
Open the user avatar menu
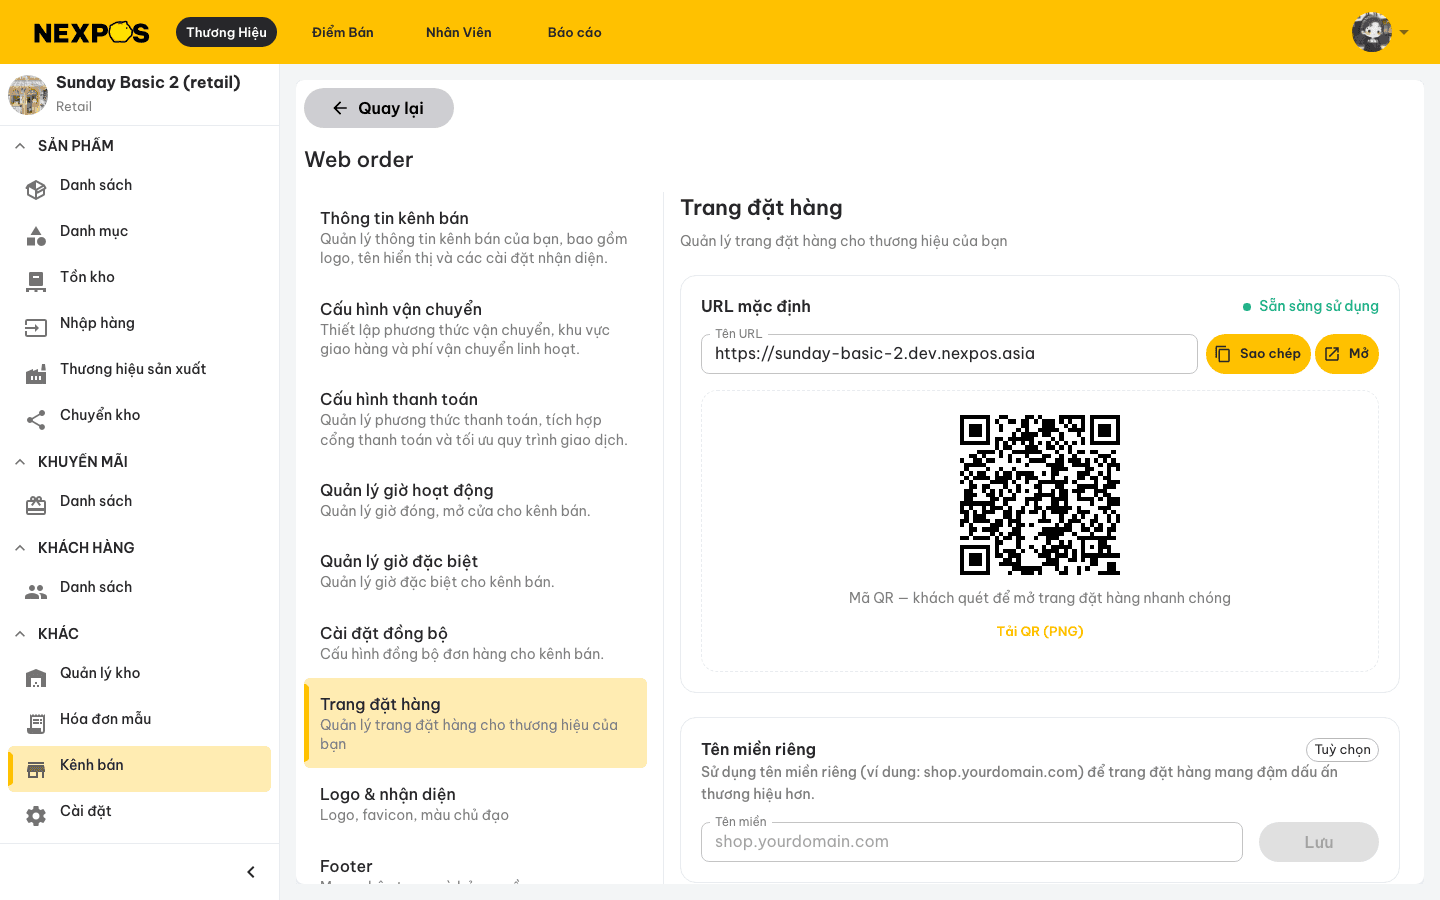[x=1381, y=32]
